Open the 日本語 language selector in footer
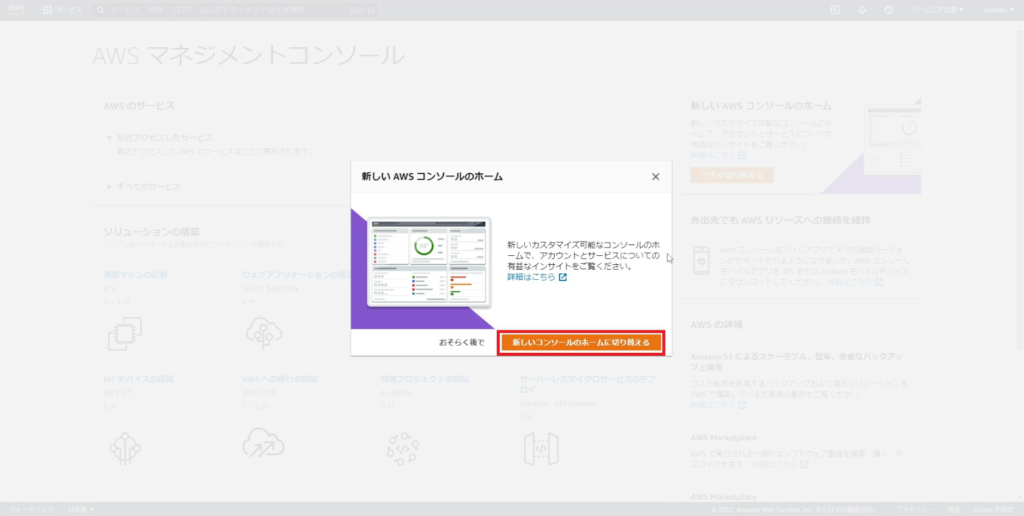 pyautogui.click(x=80, y=509)
